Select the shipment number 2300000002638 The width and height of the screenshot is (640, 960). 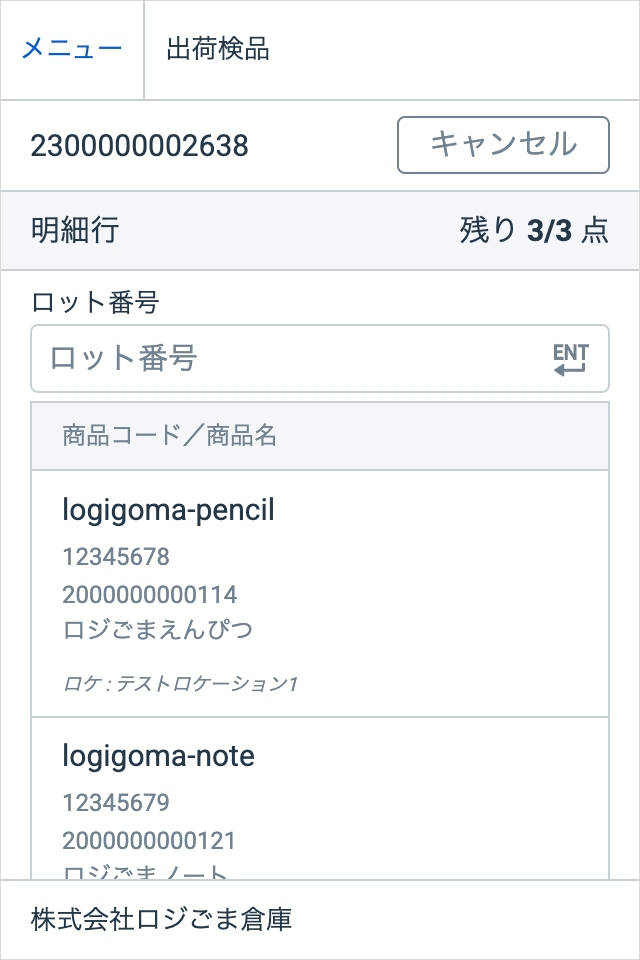[139, 146]
